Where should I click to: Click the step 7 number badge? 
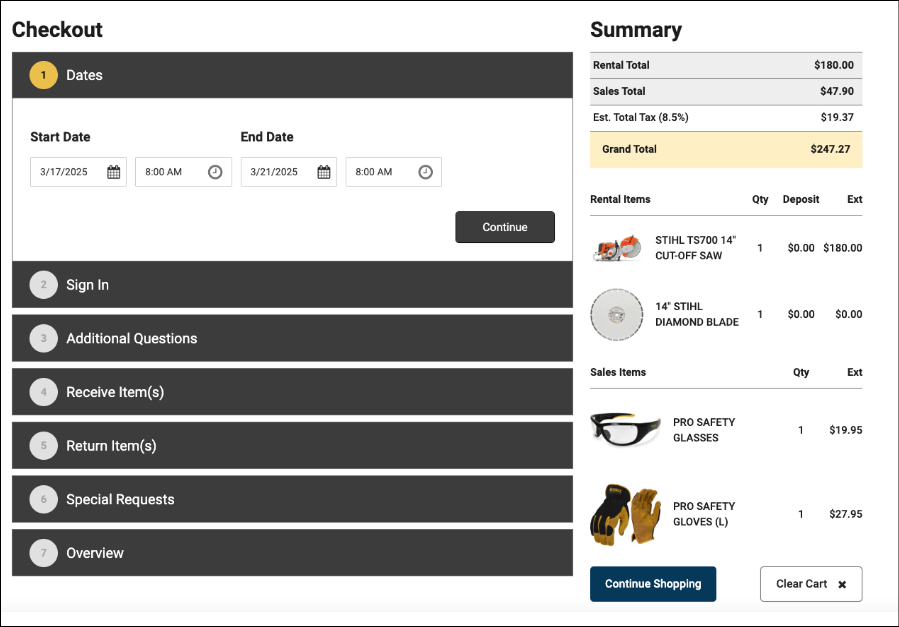click(44, 553)
